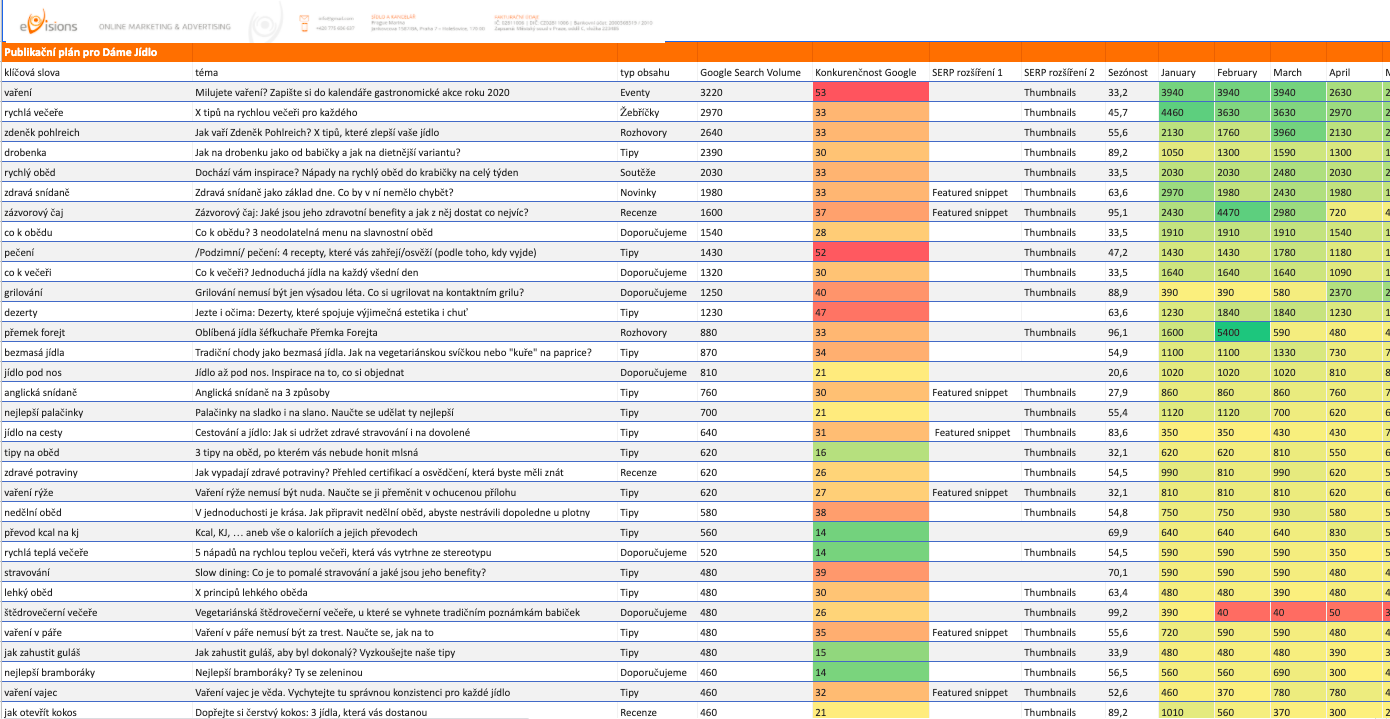Select the 'SERP rozšíření 2' column header

[x=1062, y=73]
